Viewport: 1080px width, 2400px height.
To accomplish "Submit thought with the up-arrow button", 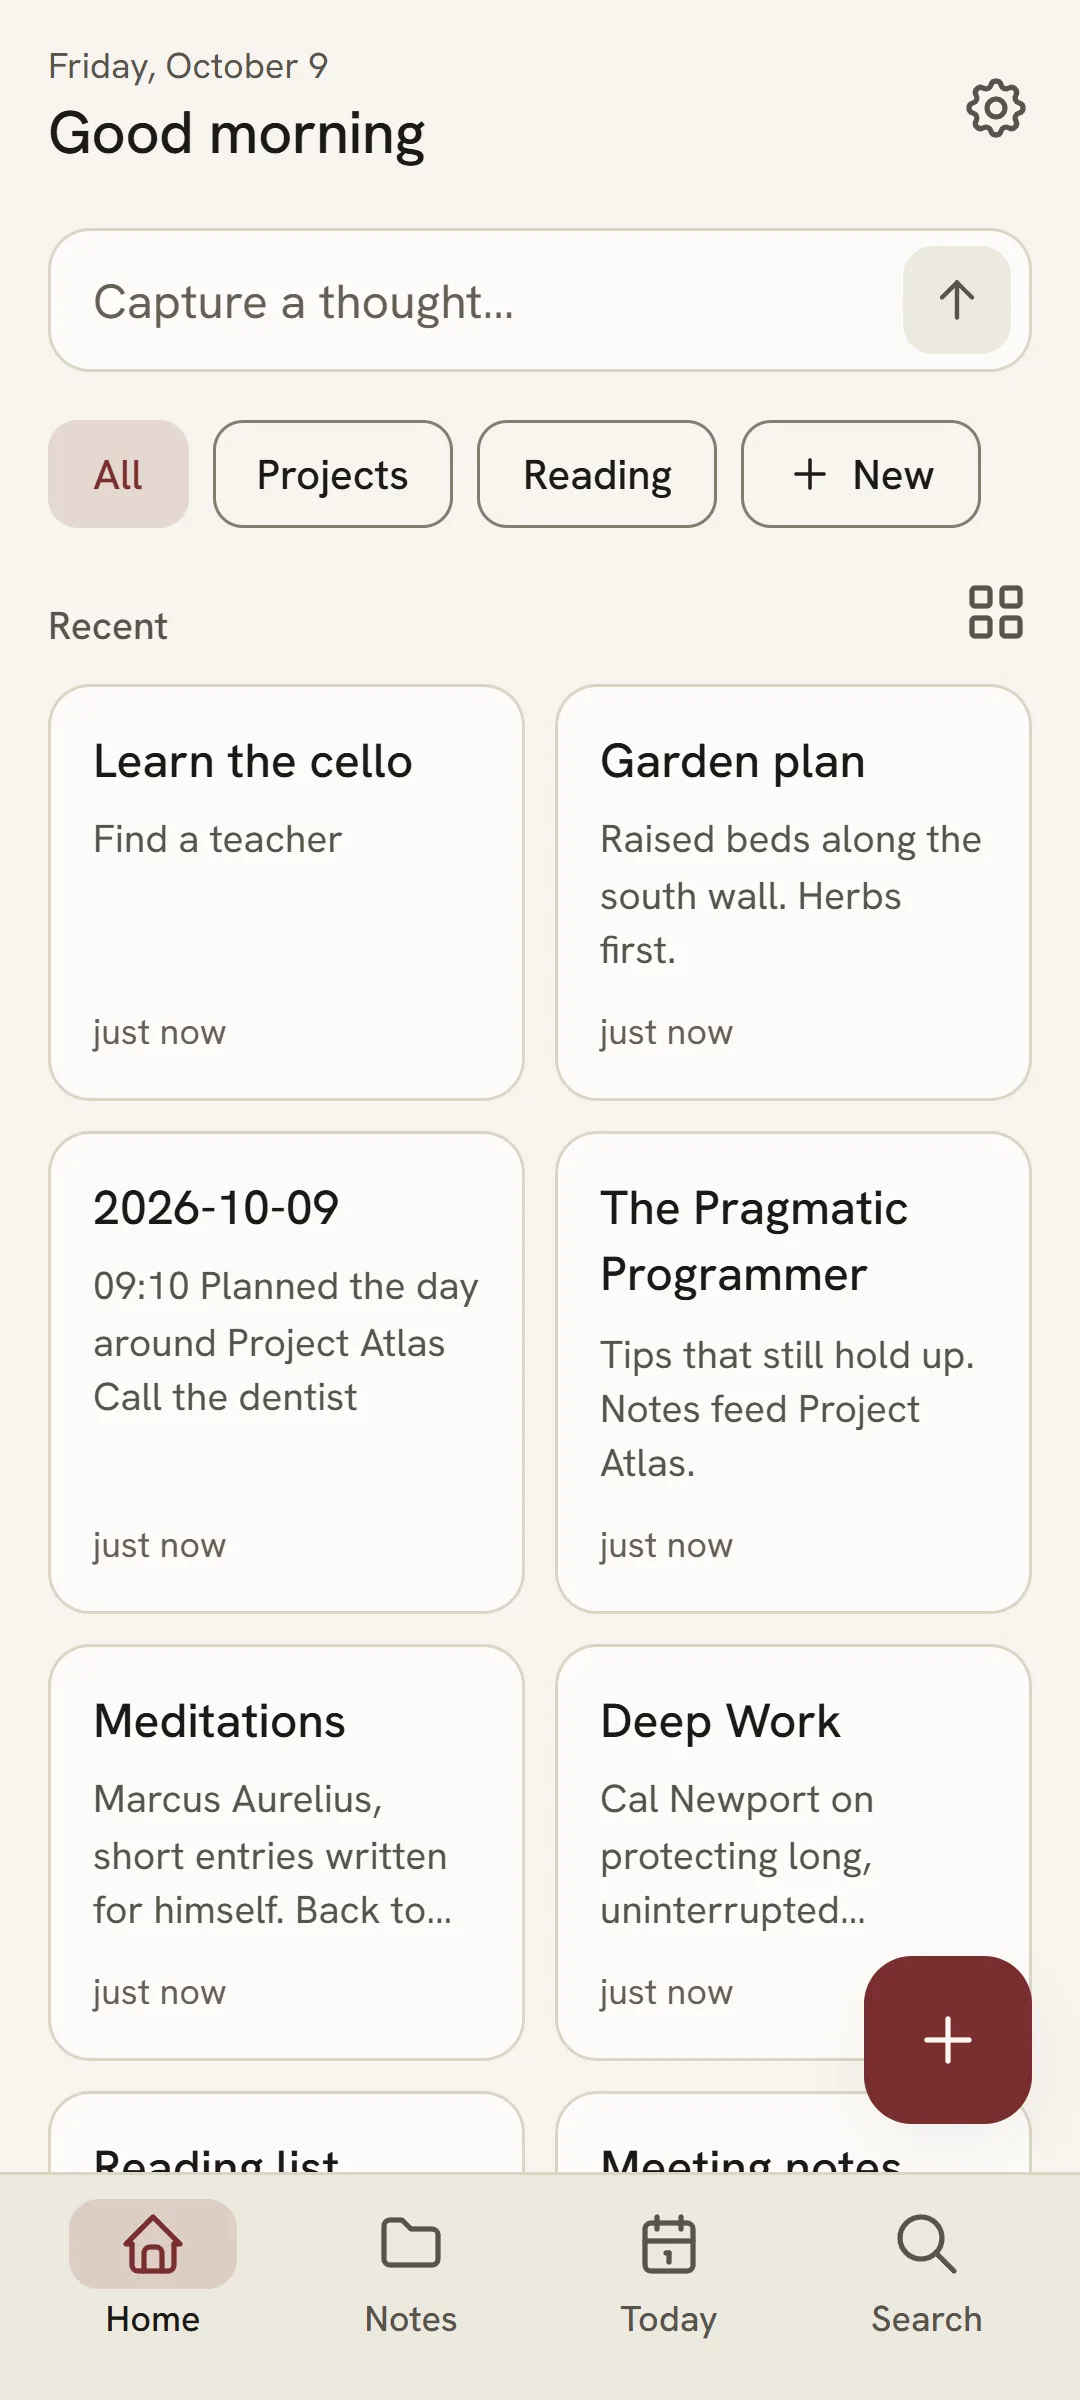I will (x=957, y=300).
